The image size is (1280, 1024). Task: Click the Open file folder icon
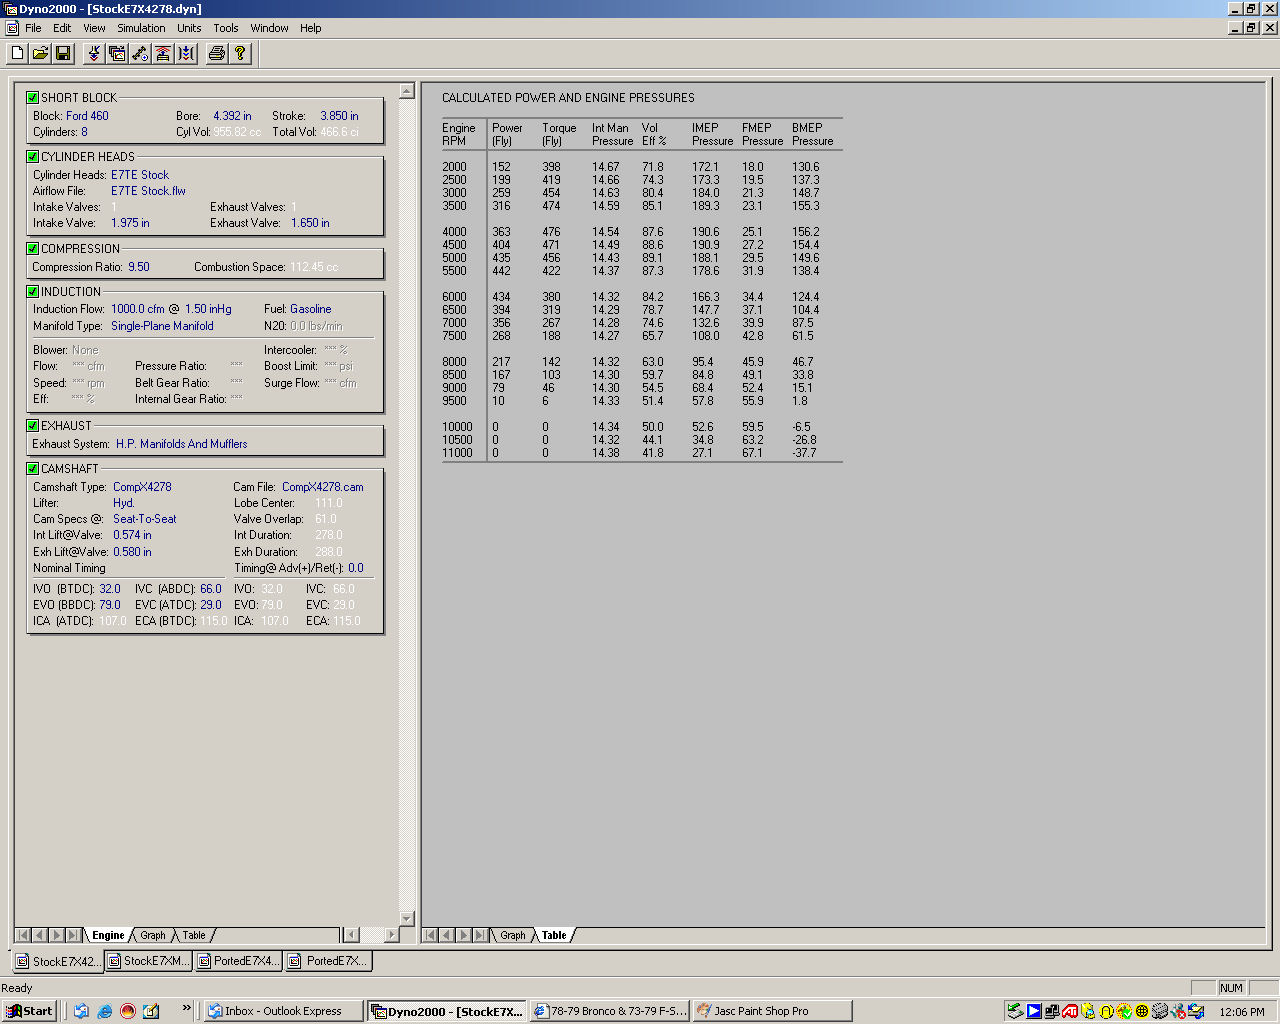click(40, 53)
